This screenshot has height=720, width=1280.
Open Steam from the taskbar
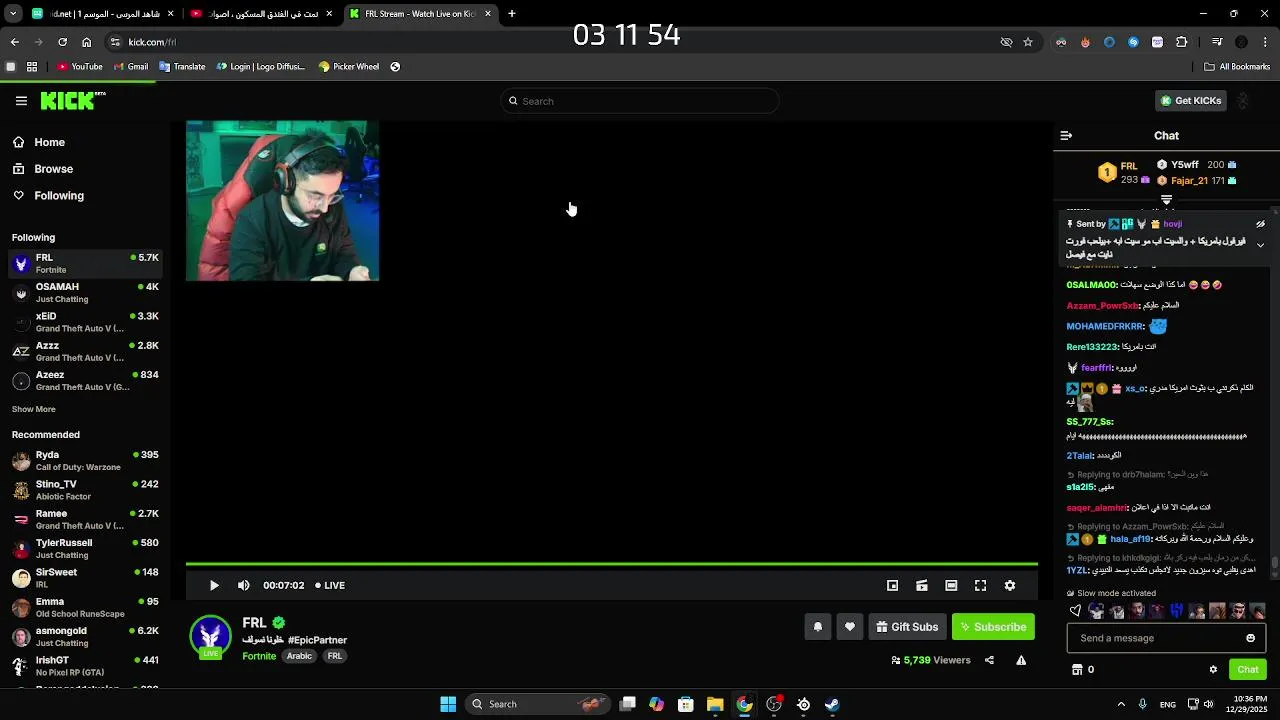pos(832,704)
